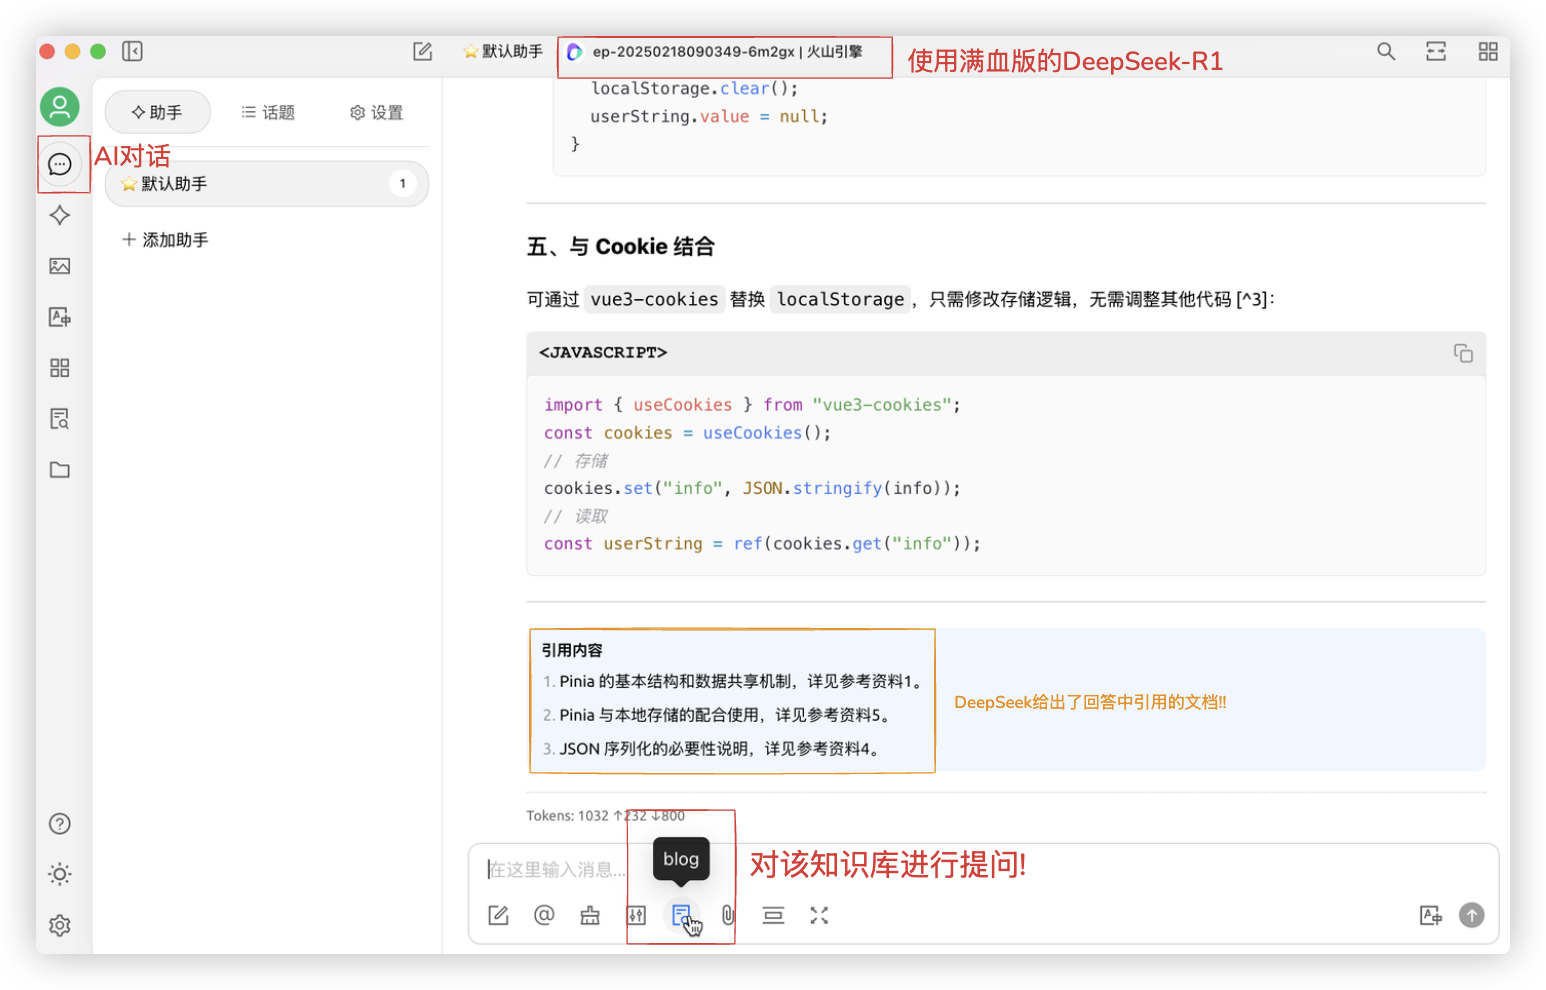Switch to the 设置 tab
Screen dimensions: 1546x990
tap(376, 112)
